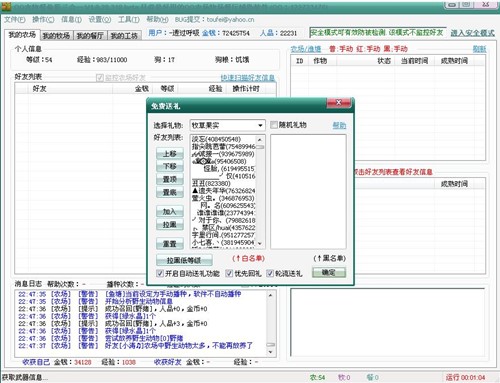The image size is (500, 383).
Task: Open the 选择礼物 dropdown showing 牧草果实
Action: point(227,125)
